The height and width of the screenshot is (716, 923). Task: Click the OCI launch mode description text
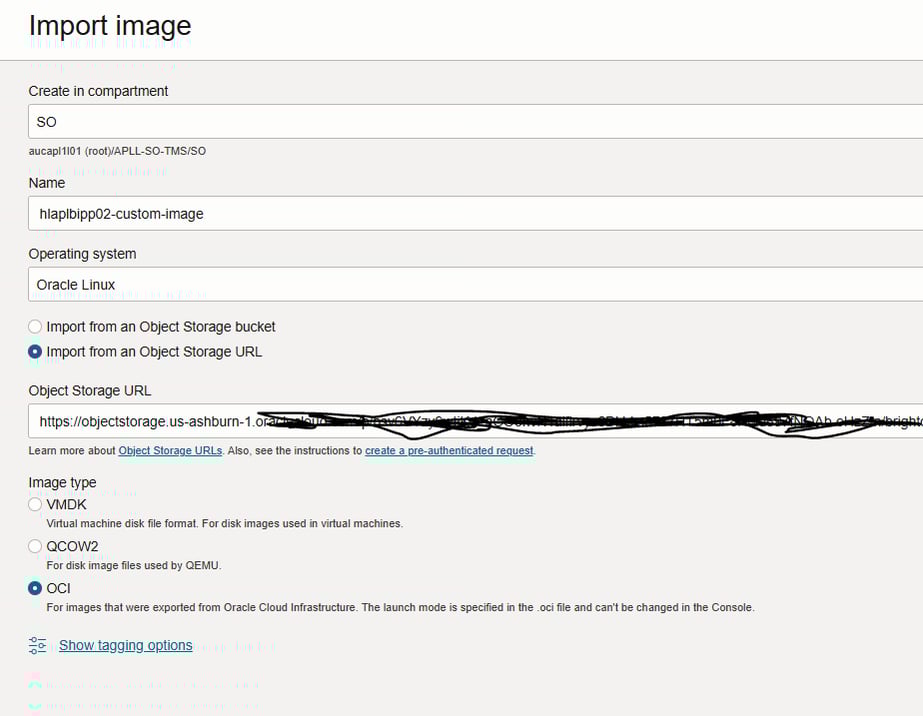[x=400, y=608]
